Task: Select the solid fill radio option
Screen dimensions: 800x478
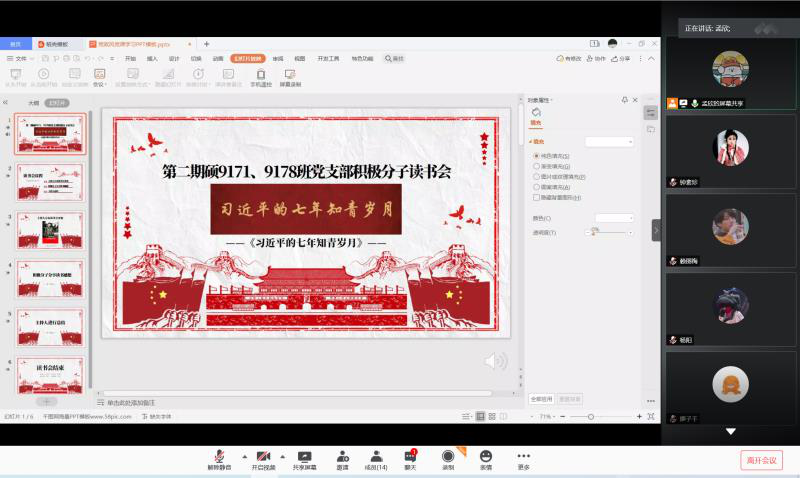Action: click(537, 156)
